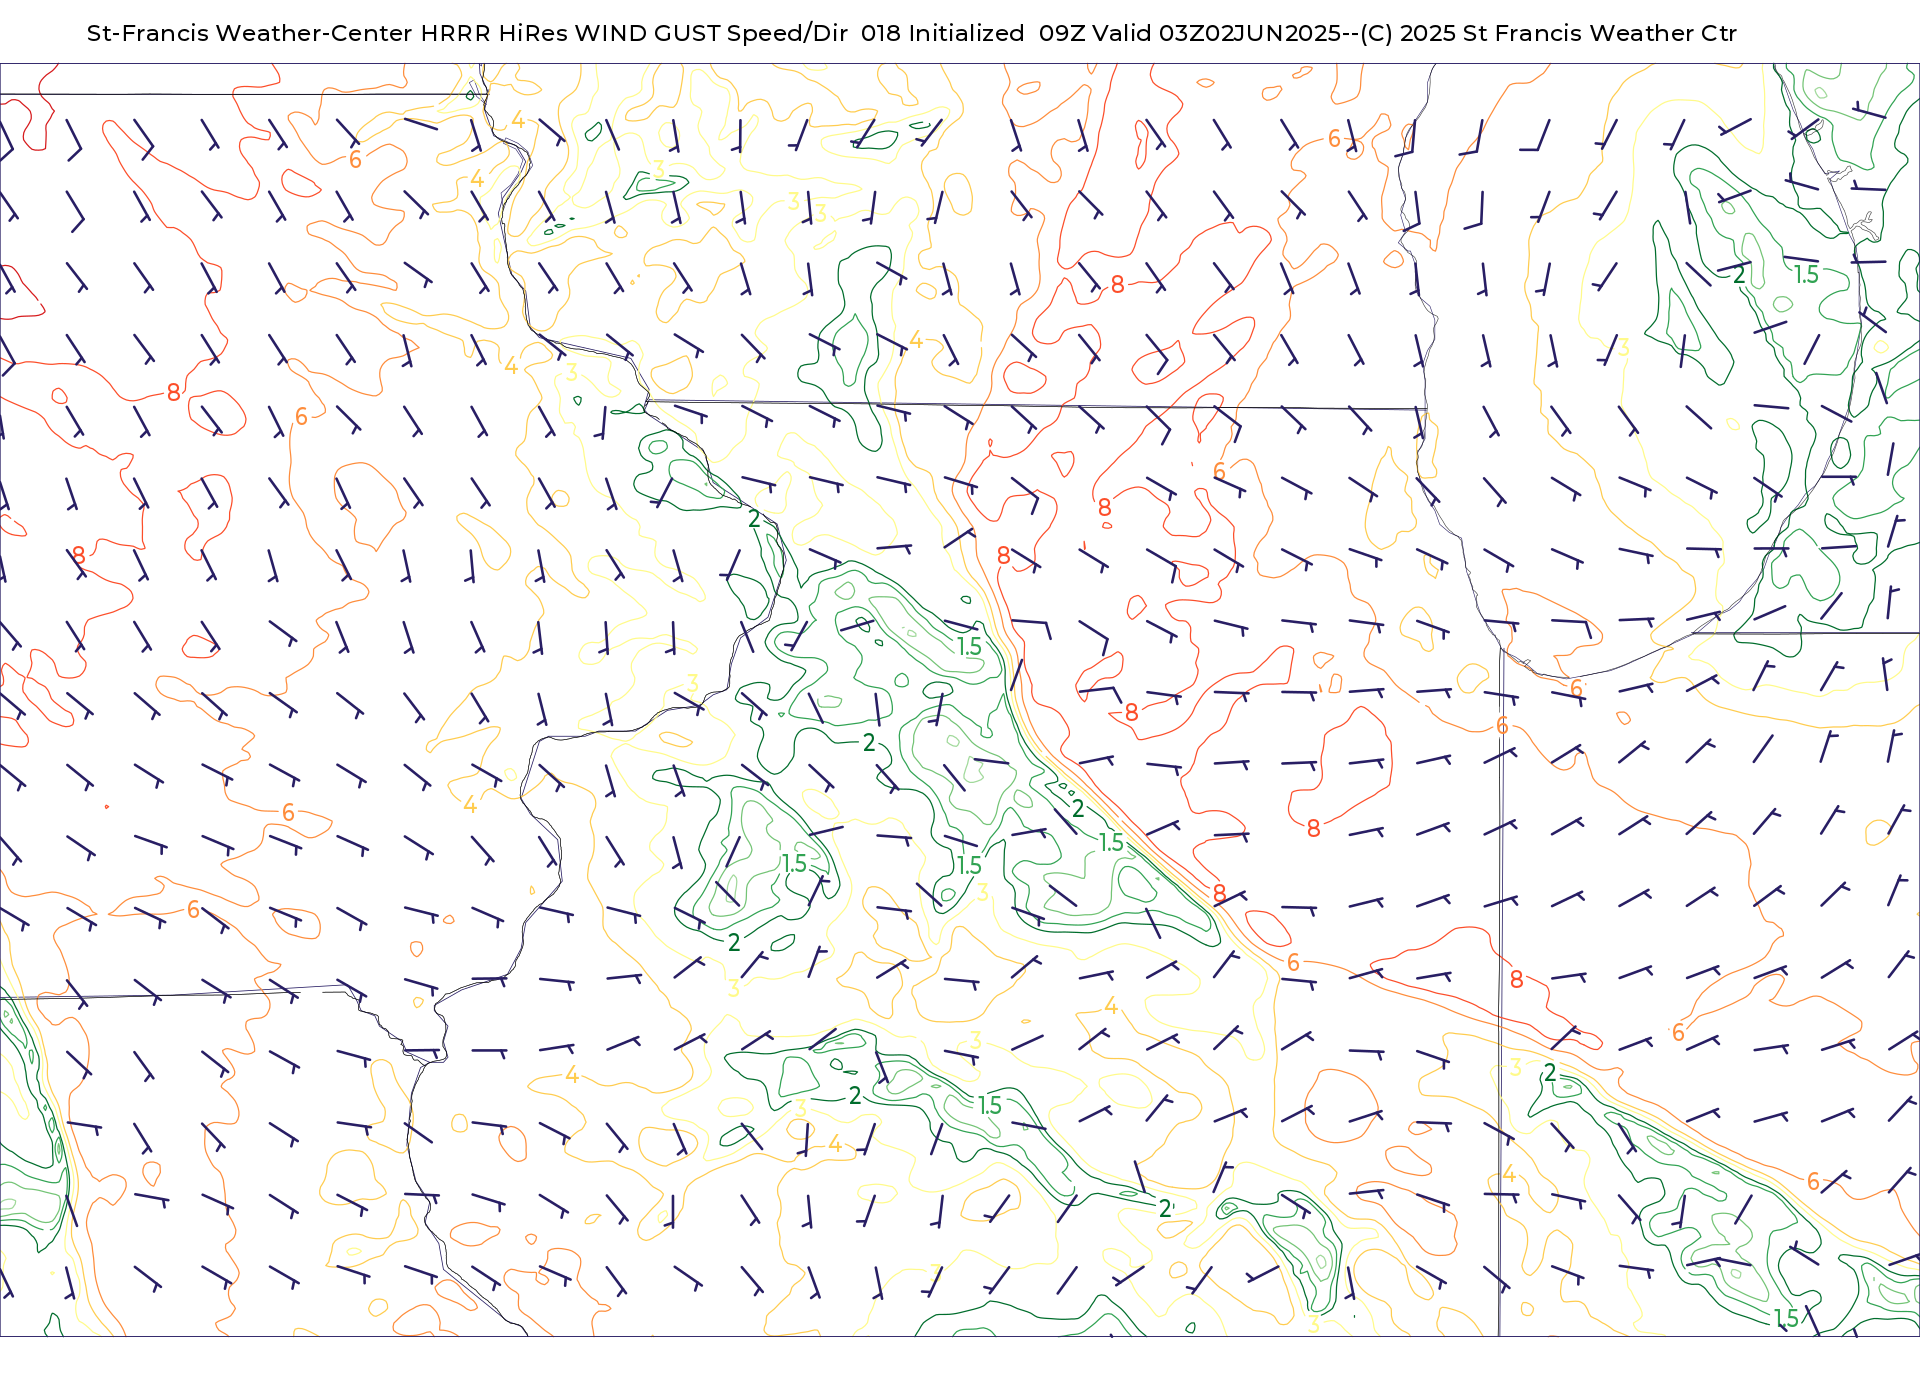The height and width of the screenshot is (1400, 1920).
Task: Select the 'Valid 03Z02JUN2025' timestamp text
Action: pos(1216,33)
